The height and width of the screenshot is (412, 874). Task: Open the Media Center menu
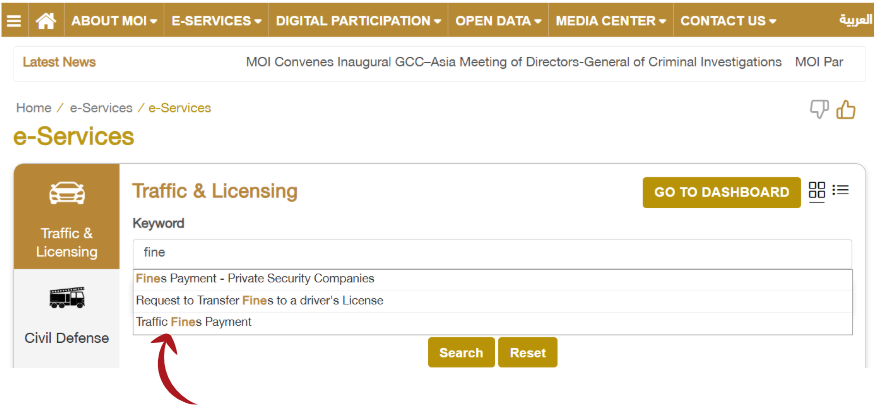tap(612, 20)
